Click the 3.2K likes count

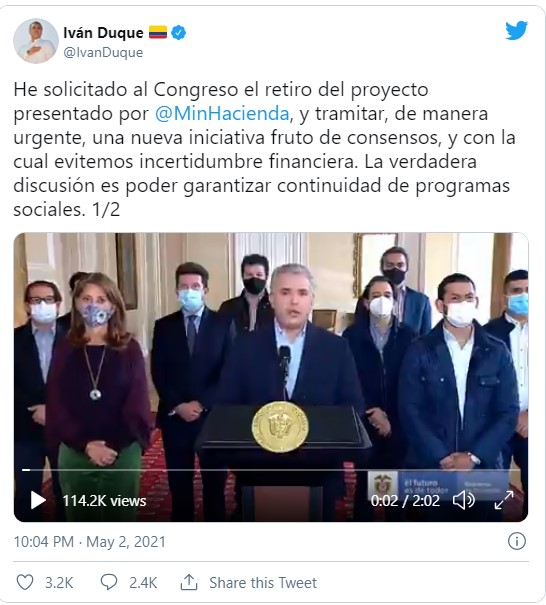[x=59, y=583]
